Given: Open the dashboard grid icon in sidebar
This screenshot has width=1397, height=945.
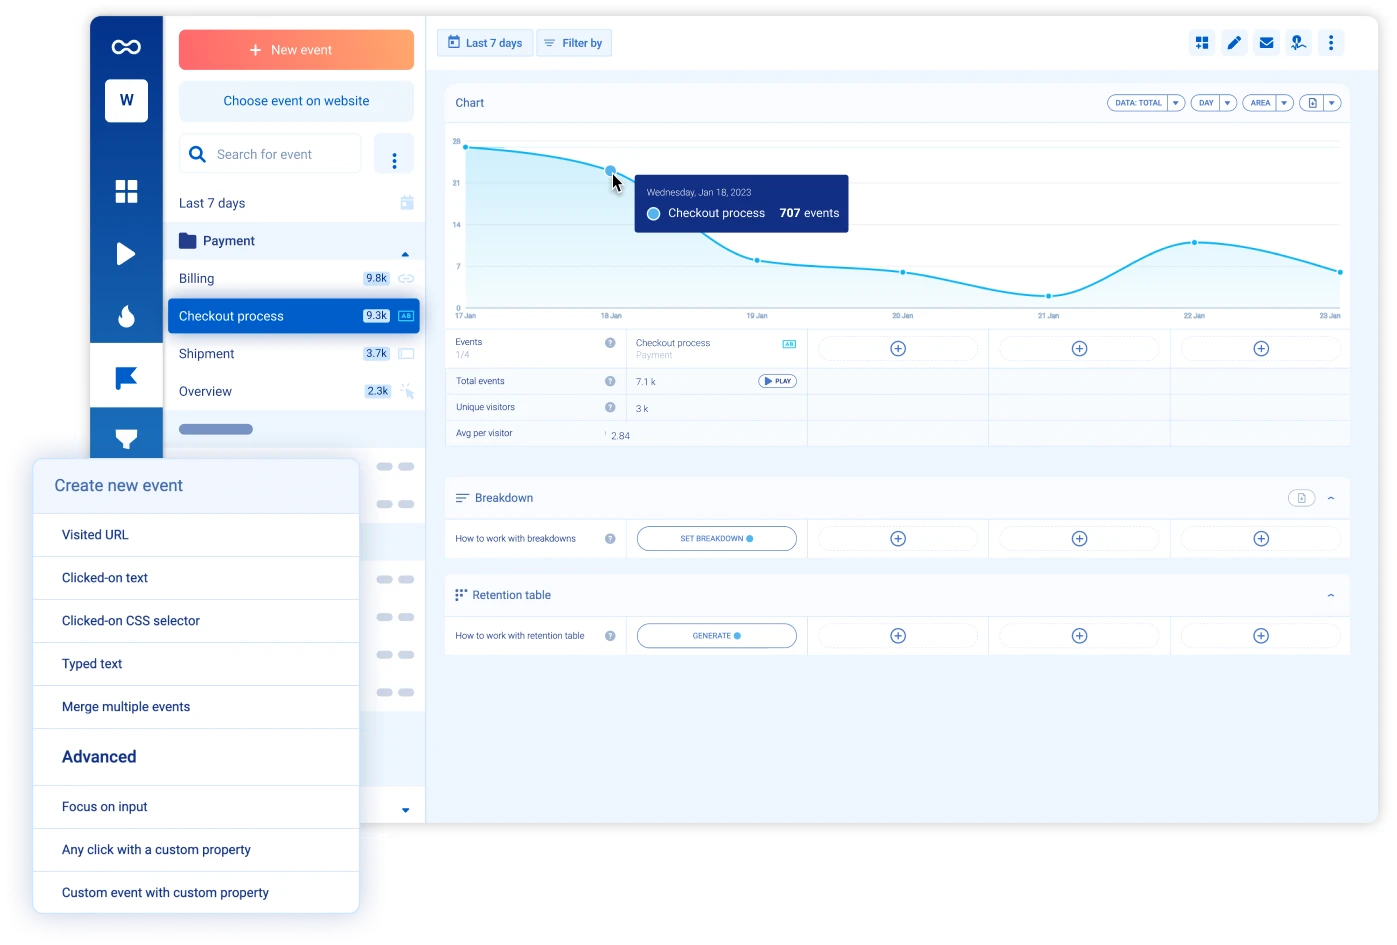Looking at the screenshot, I should pyautogui.click(x=126, y=191).
